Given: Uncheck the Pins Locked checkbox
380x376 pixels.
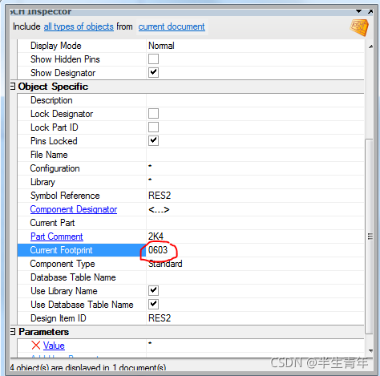Looking at the screenshot, I should (x=153, y=140).
